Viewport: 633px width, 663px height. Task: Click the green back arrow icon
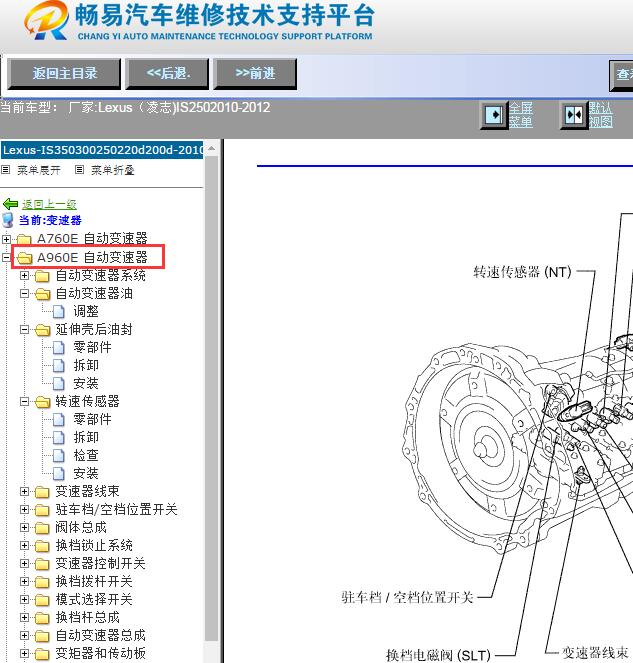click(10, 204)
